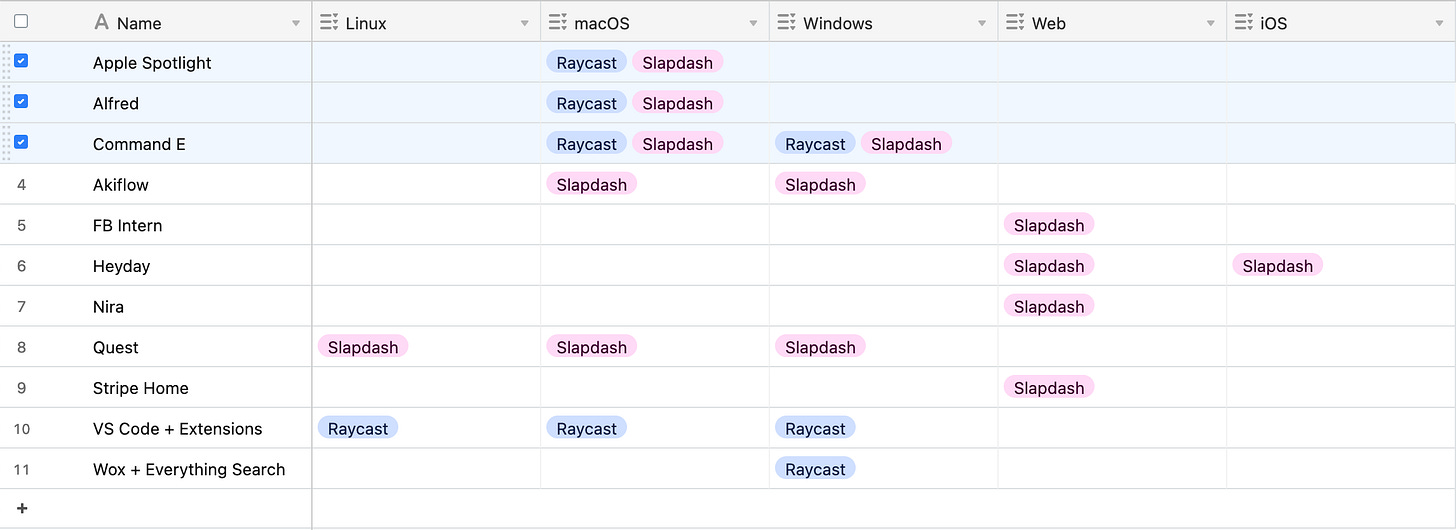
Task: Click the Linux column header label
Action: coord(366,23)
